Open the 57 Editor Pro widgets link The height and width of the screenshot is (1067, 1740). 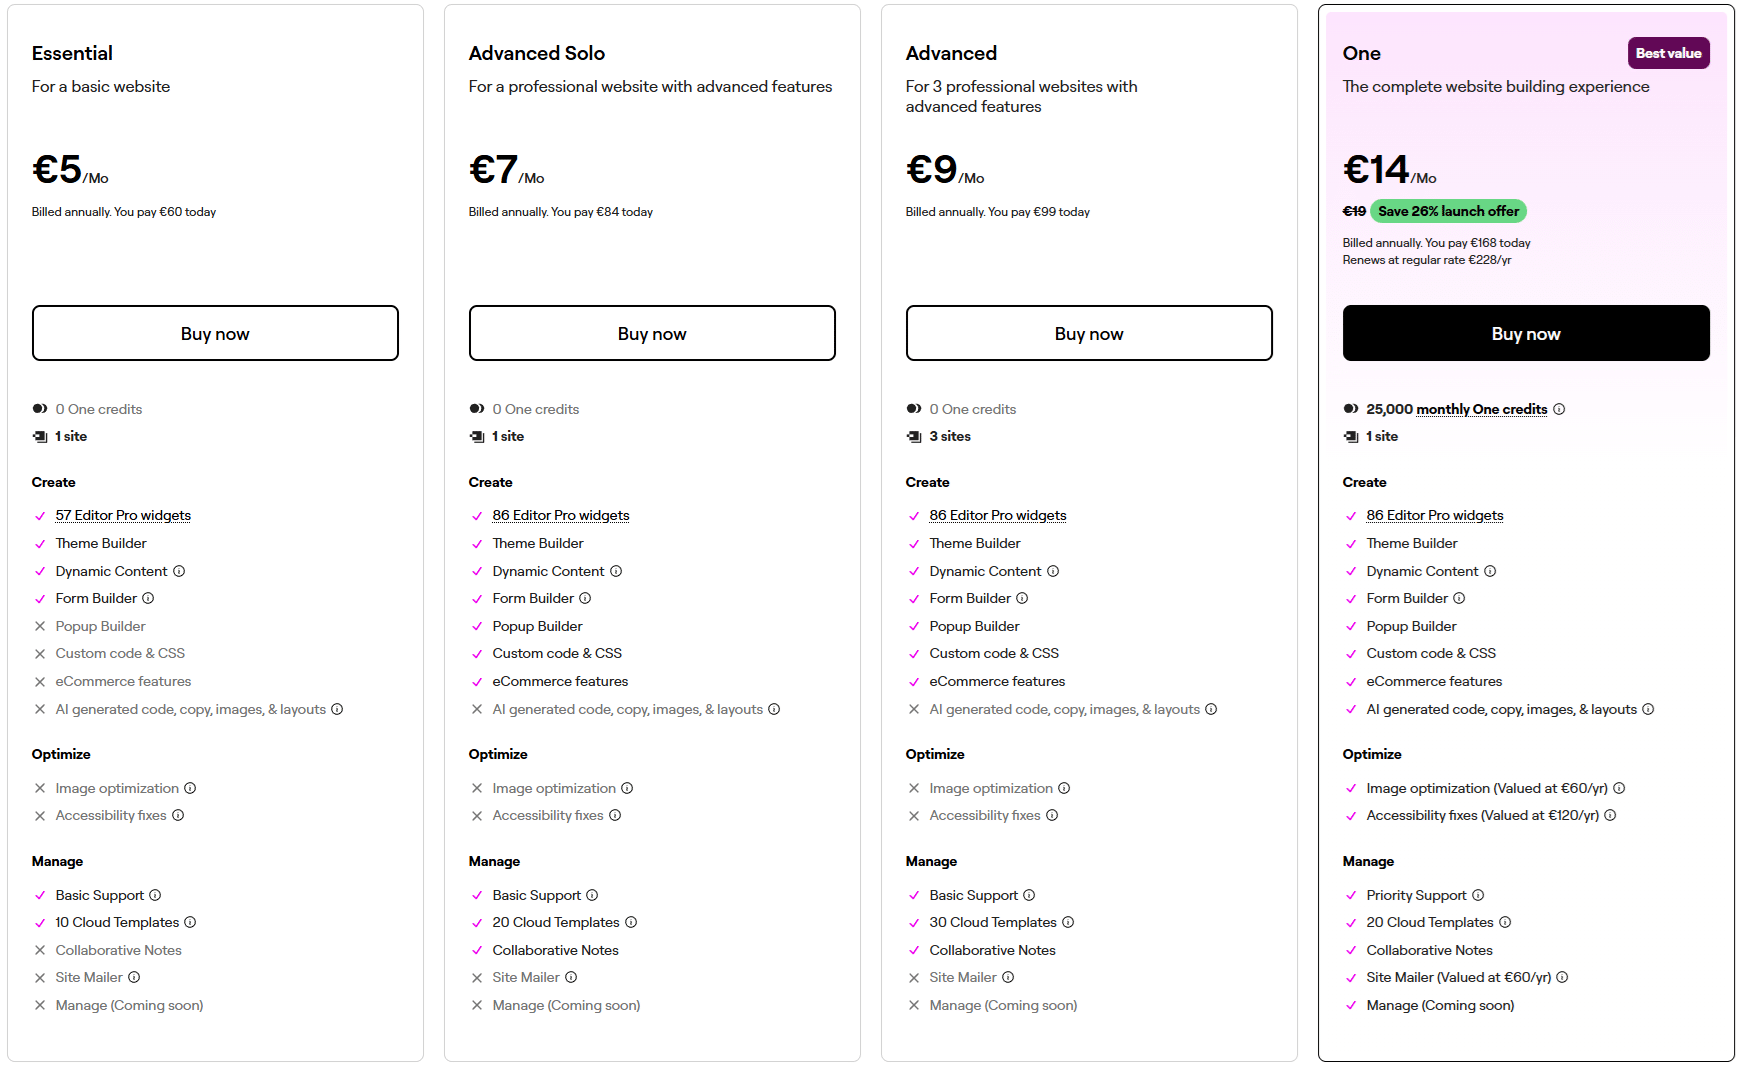[123, 515]
